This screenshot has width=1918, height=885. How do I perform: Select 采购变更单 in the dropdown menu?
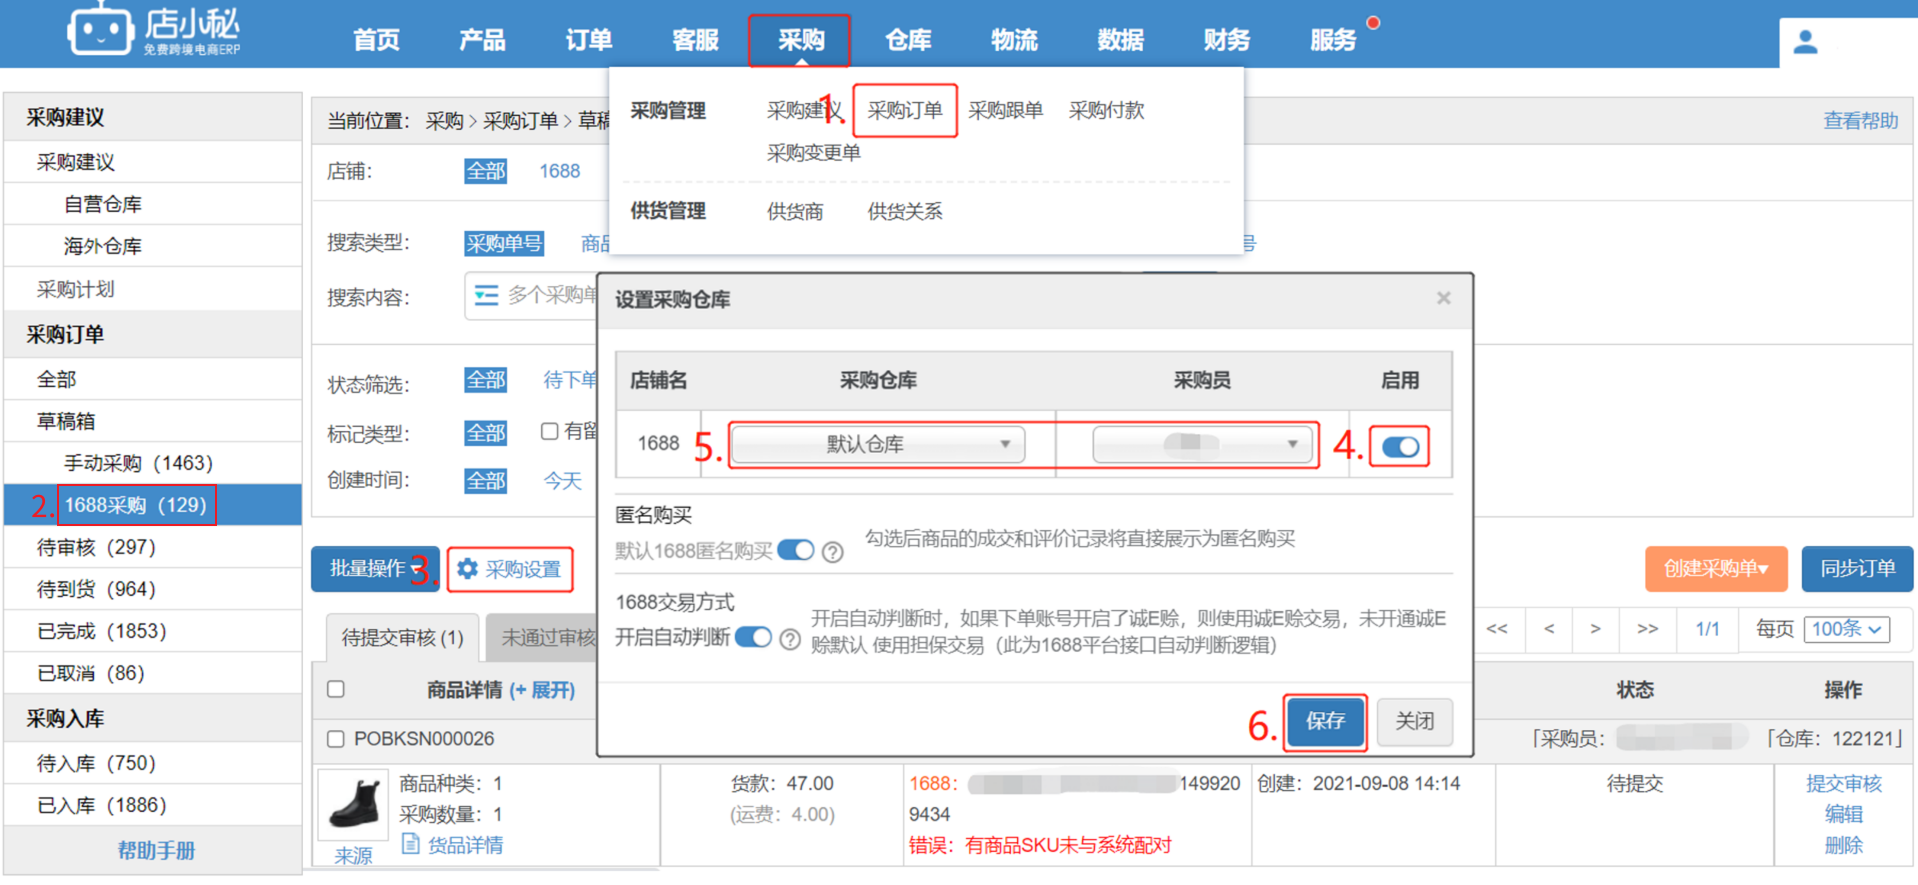pyautogui.click(x=814, y=153)
